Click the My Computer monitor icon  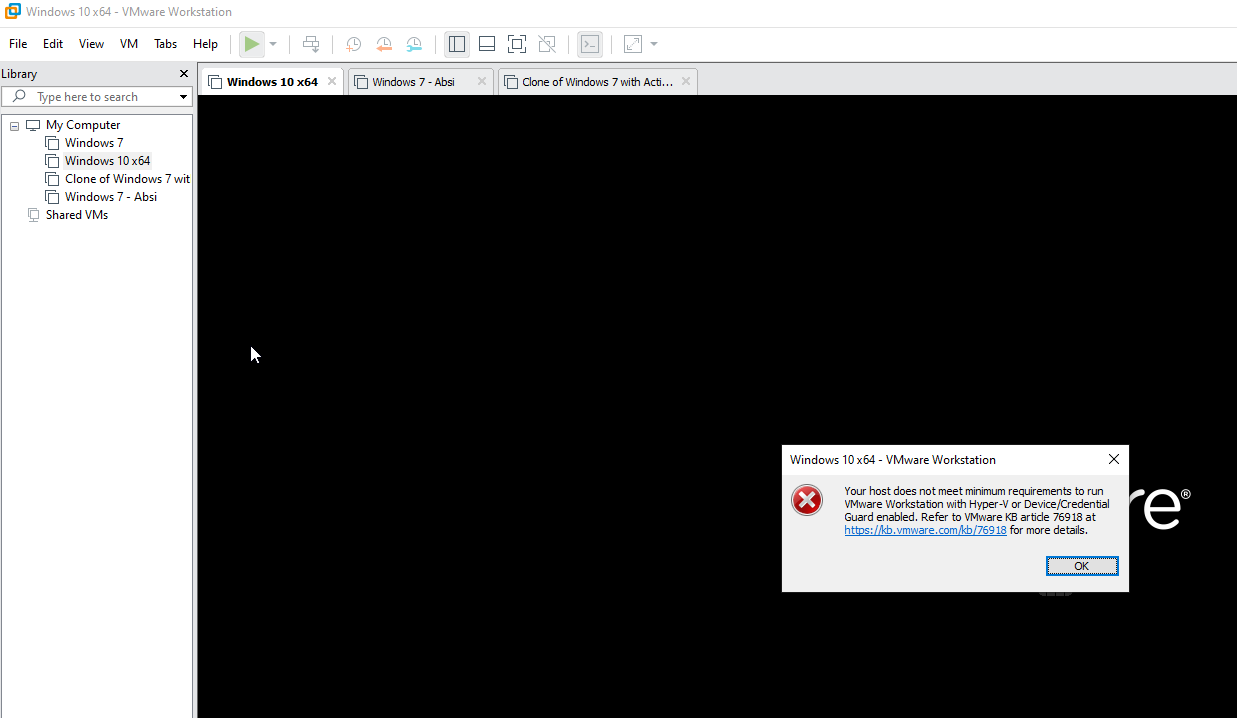coord(33,125)
